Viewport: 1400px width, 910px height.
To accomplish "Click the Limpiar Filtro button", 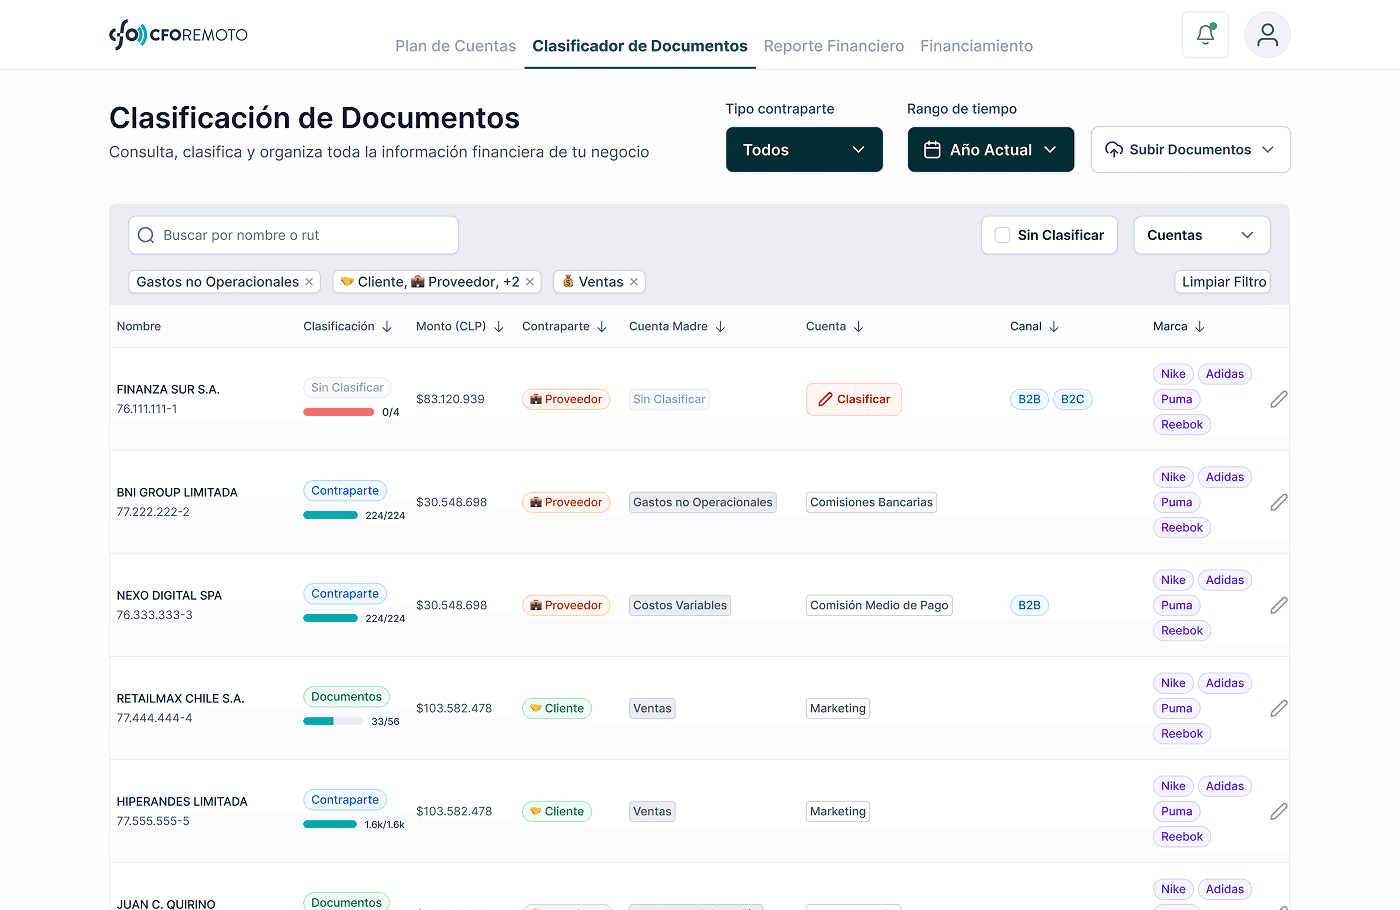I will (1222, 281).
